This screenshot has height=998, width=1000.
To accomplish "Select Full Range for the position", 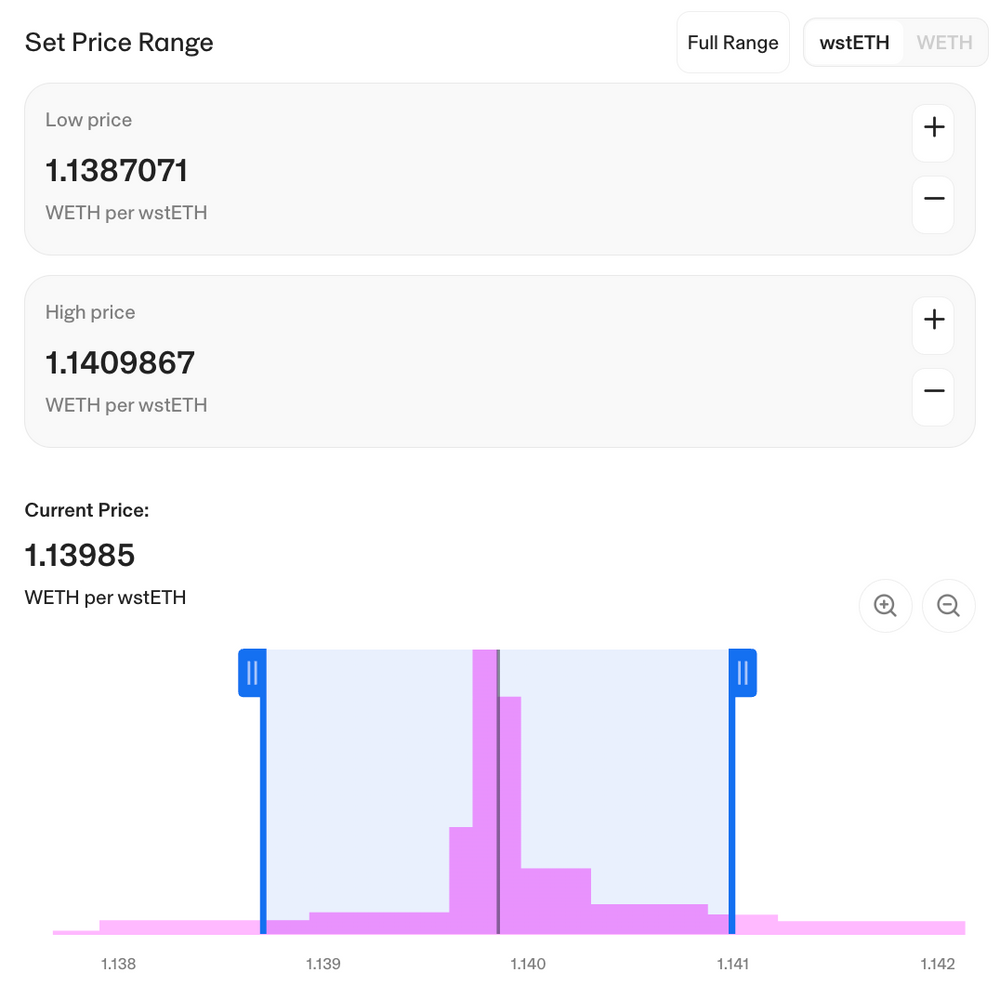I will click(x=733, y=42).
